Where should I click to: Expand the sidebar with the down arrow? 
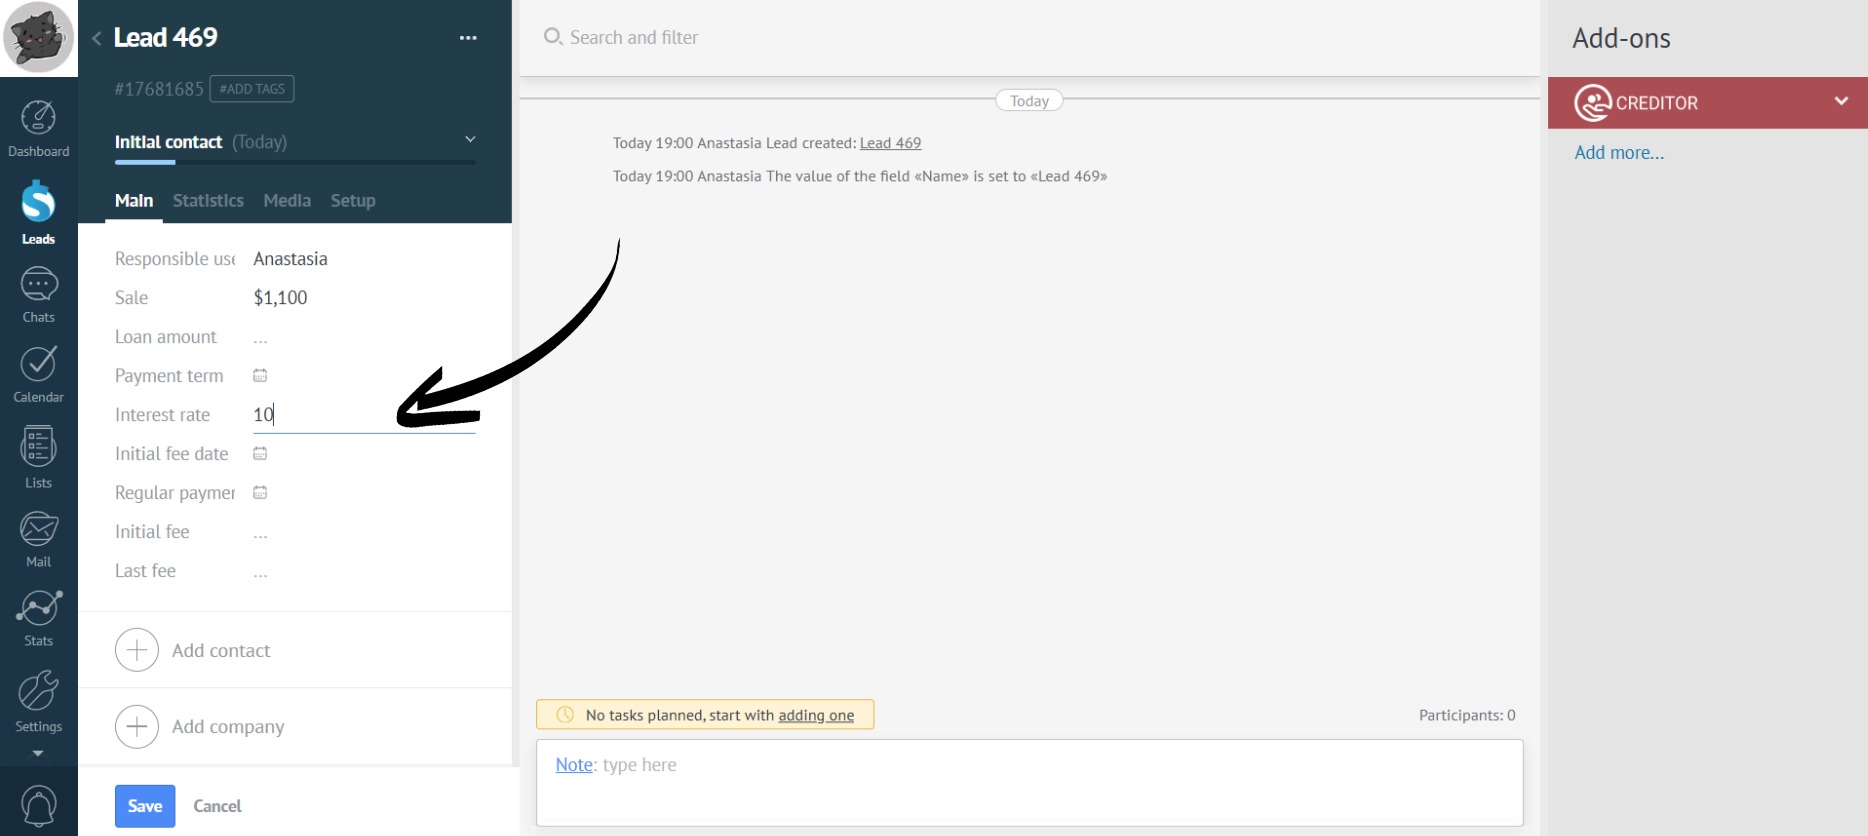[38, 753]
